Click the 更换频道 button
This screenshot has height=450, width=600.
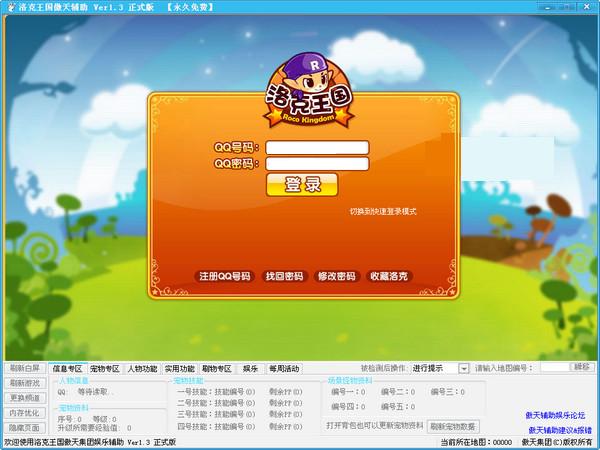(24, 398)
